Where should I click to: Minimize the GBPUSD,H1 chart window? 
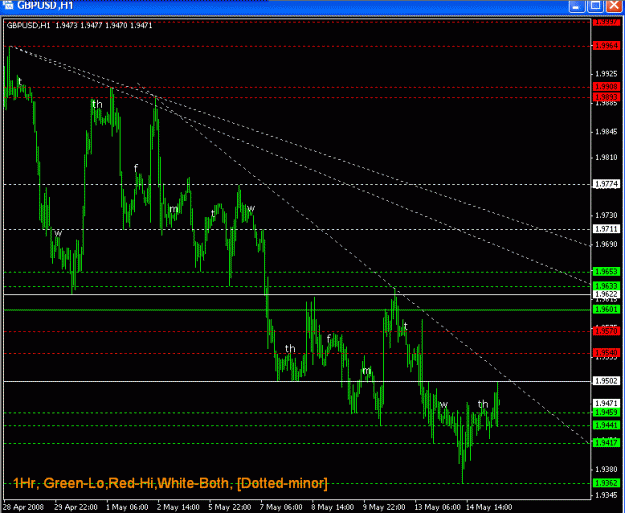click(576, 6)
